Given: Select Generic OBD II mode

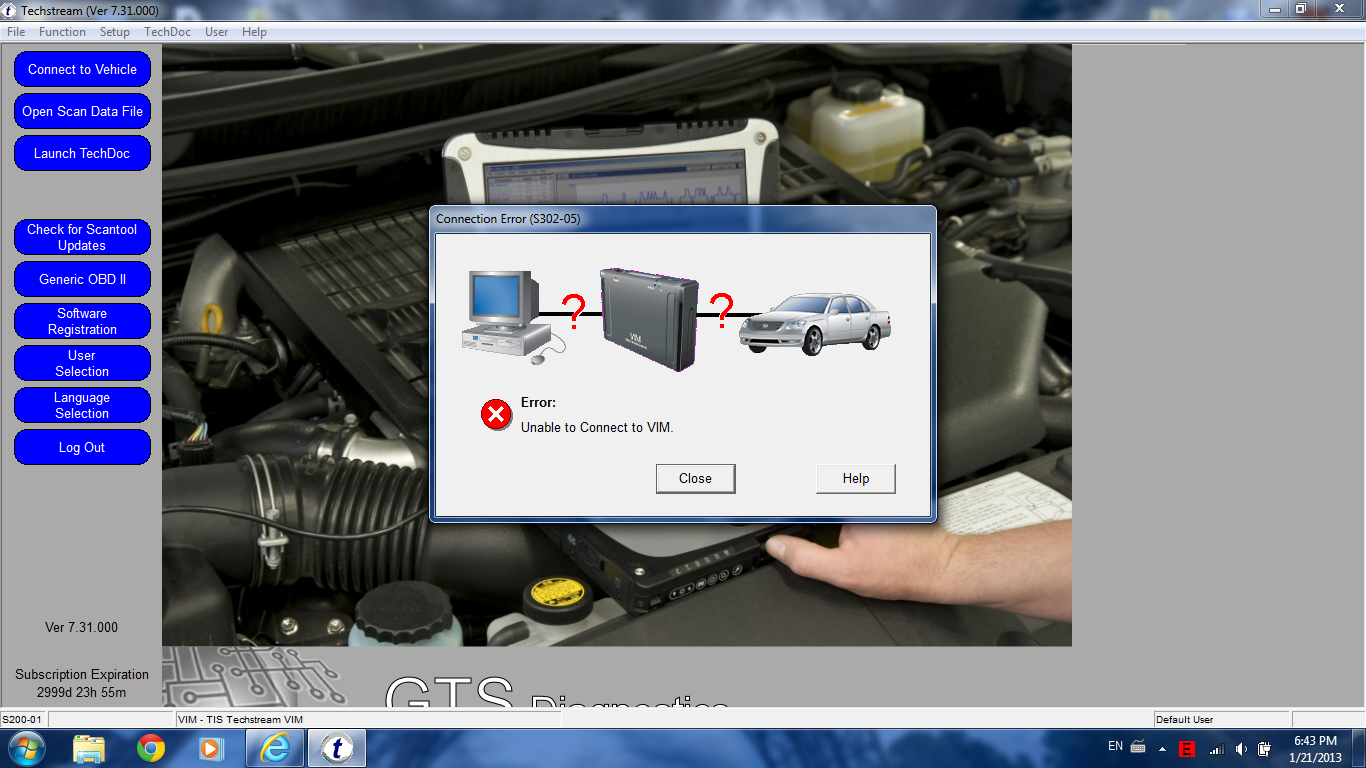Looking at the screenshot, I should click(82, 279).
